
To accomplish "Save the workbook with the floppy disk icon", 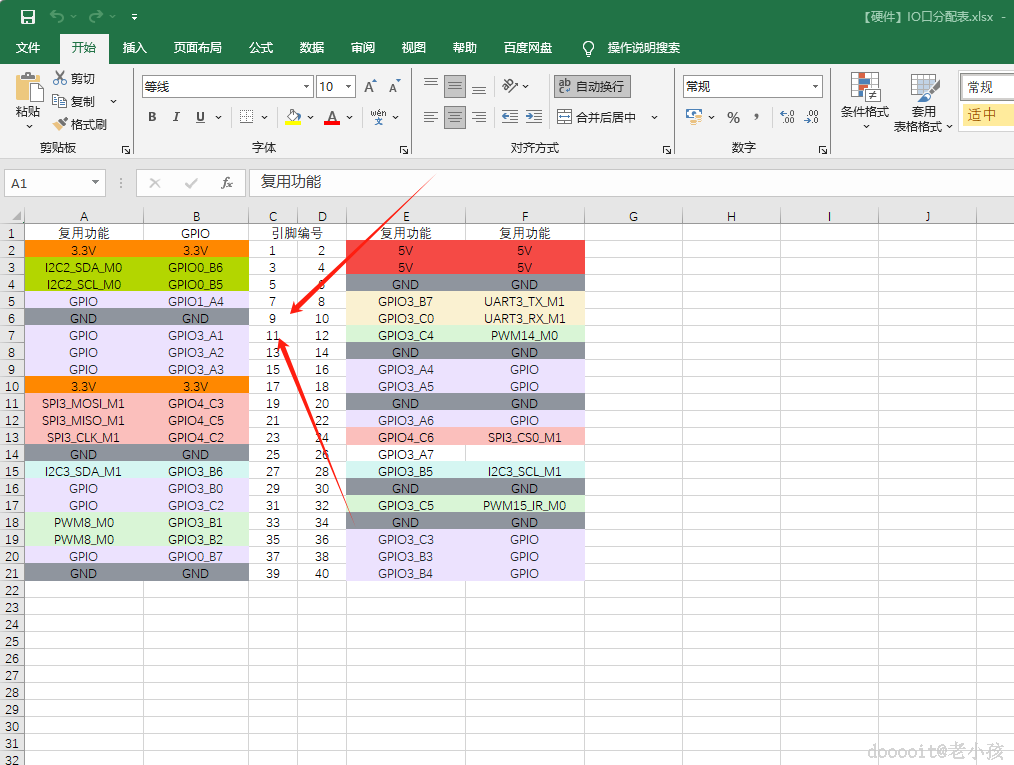I will pos(28,17).
